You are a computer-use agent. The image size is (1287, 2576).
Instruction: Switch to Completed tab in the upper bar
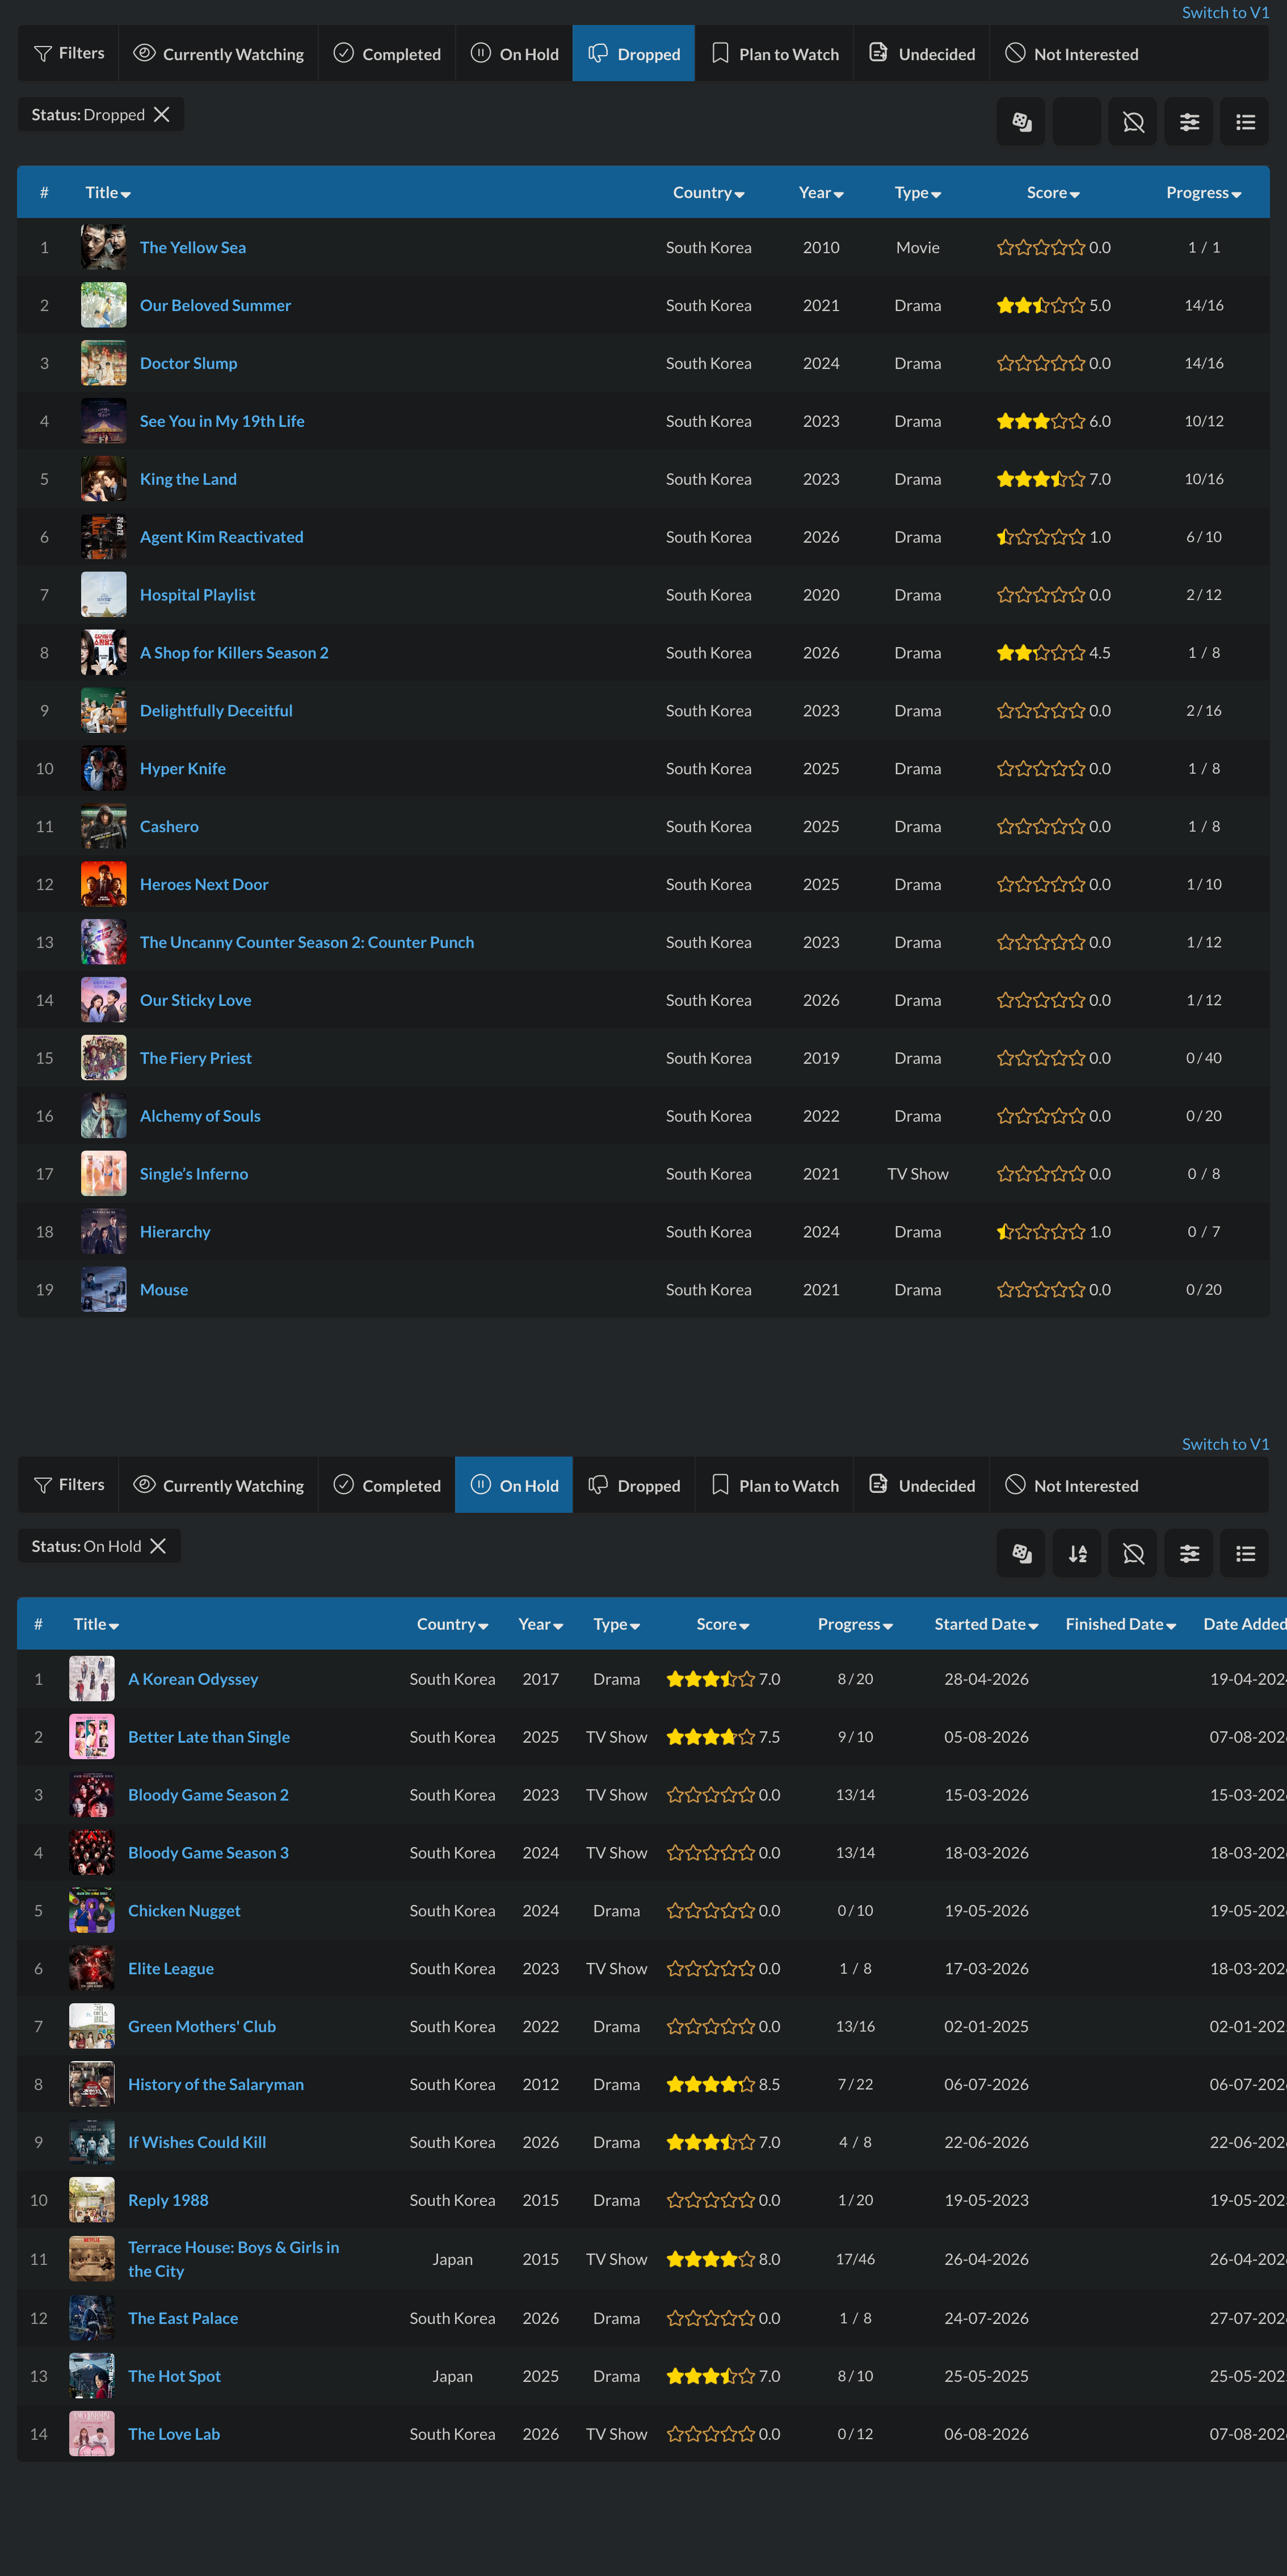(387, 53)
